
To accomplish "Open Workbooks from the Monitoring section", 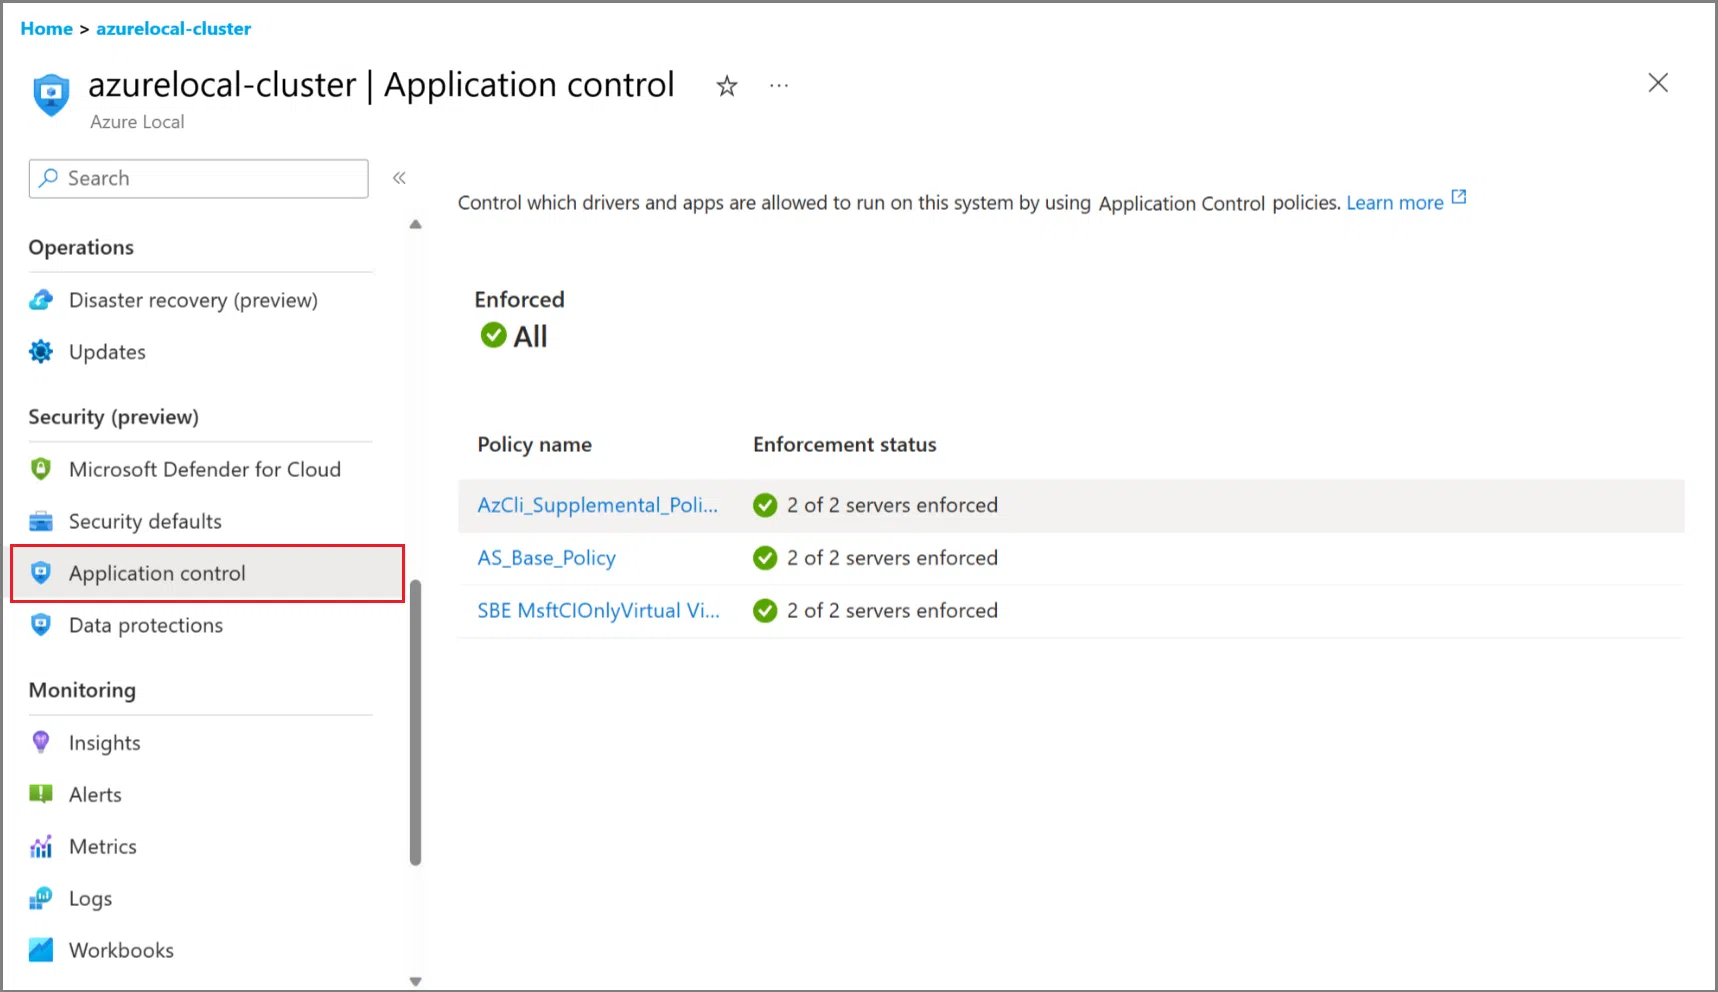I will 121,950.
